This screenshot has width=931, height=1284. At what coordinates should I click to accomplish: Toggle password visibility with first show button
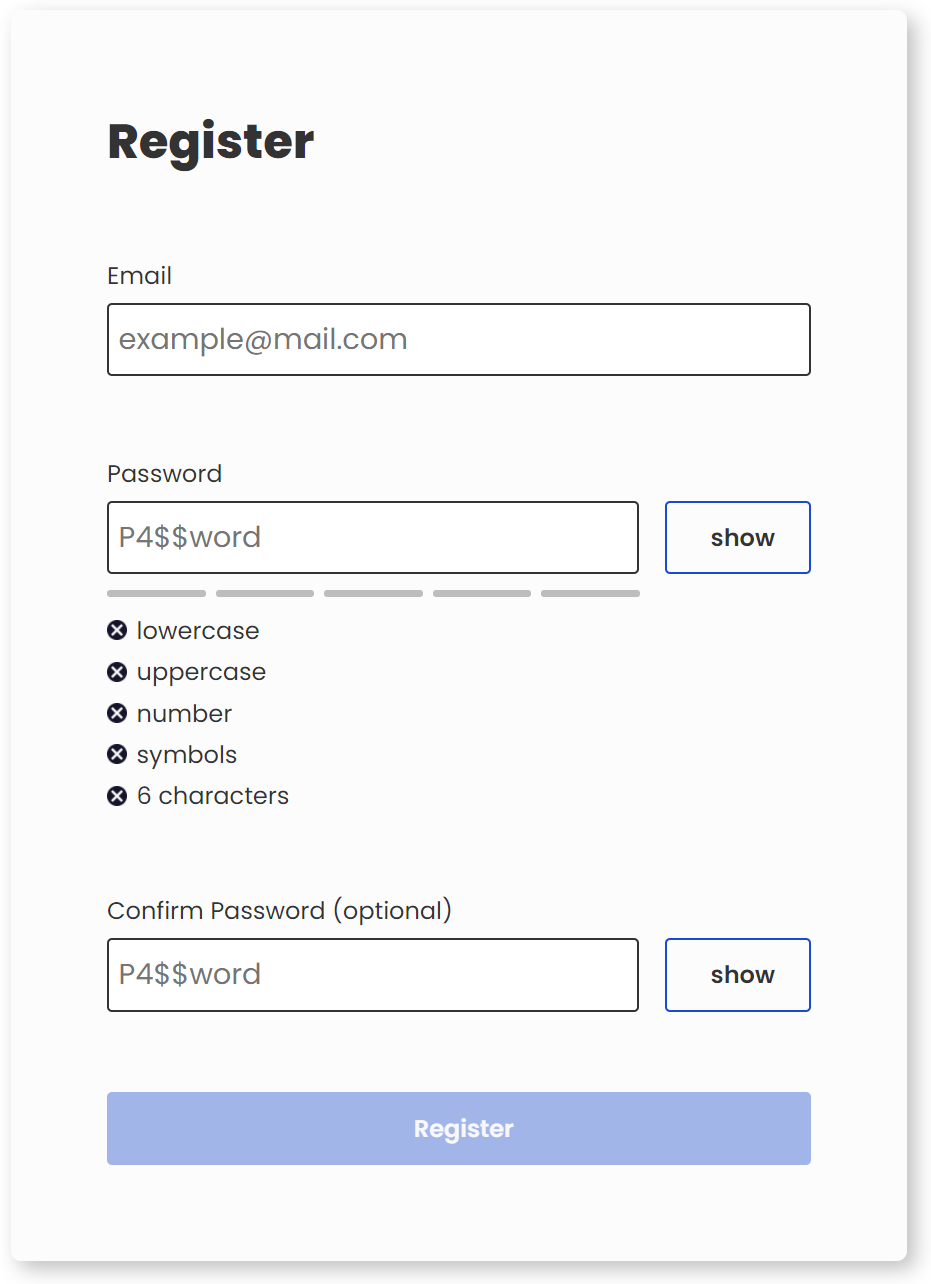click(x=738, y=538)
